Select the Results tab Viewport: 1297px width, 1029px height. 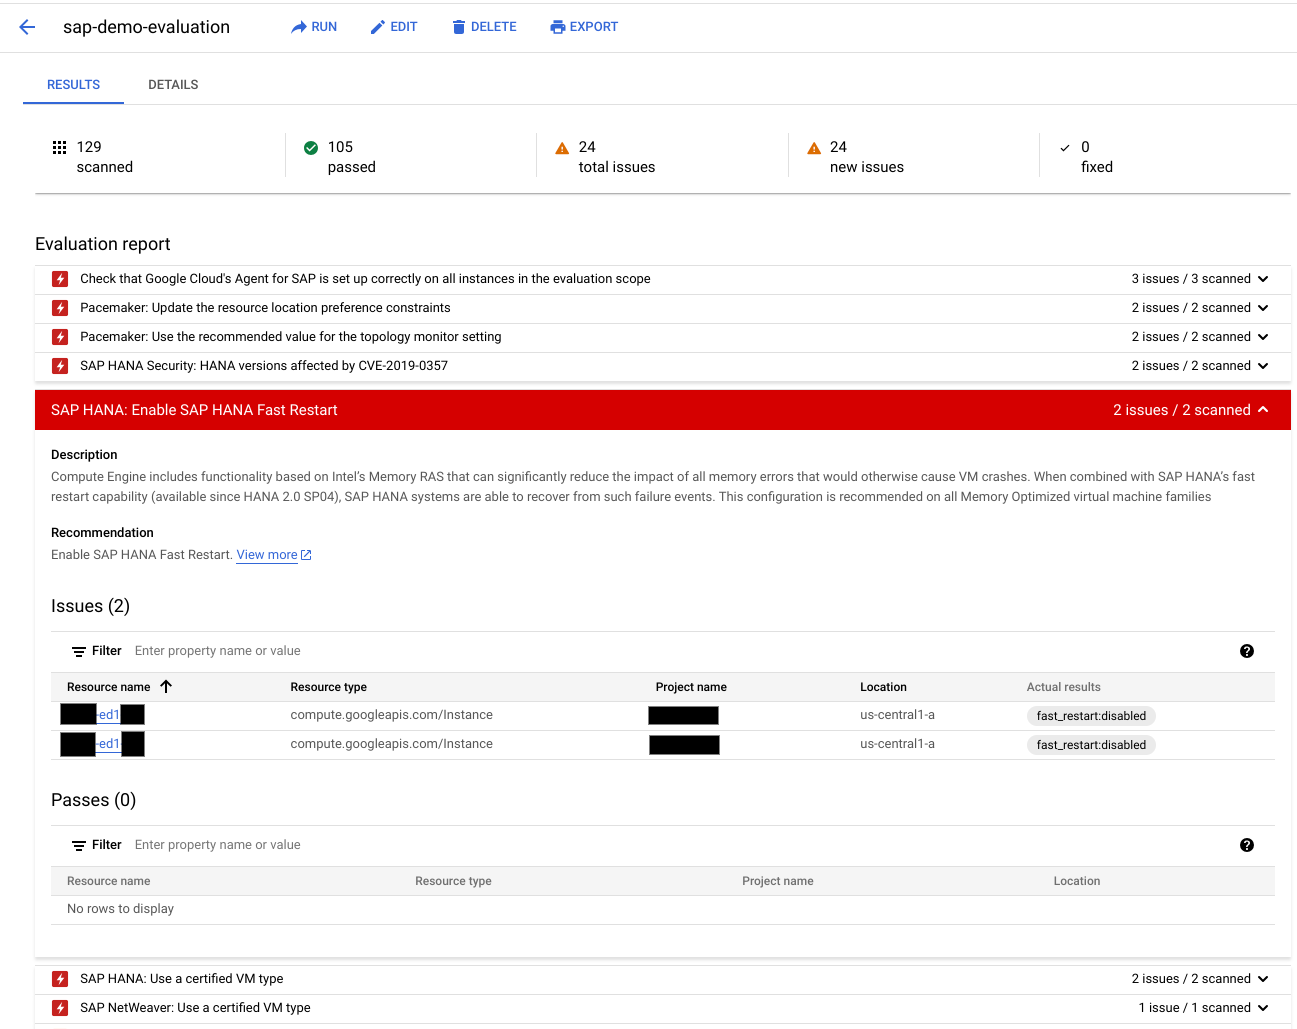(73, 85)
